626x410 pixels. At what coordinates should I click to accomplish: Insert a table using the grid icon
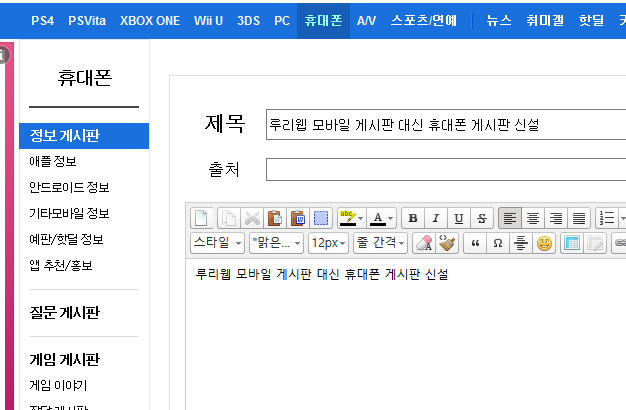point(572,243)
